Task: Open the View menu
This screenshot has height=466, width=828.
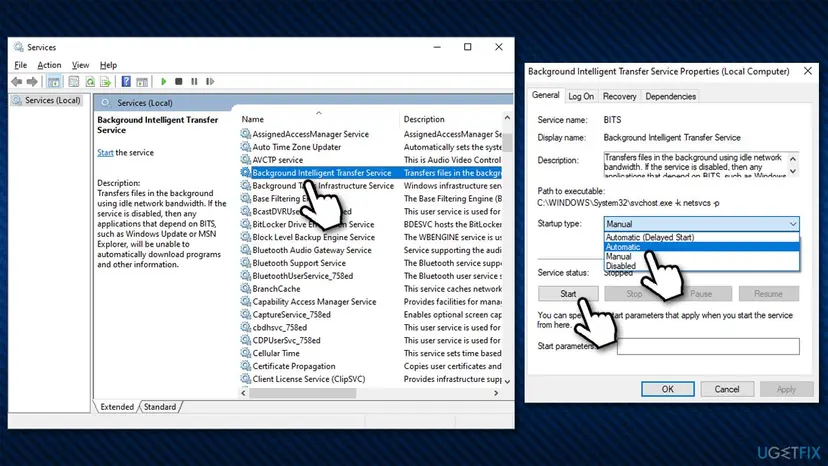Action: [80, 65]
